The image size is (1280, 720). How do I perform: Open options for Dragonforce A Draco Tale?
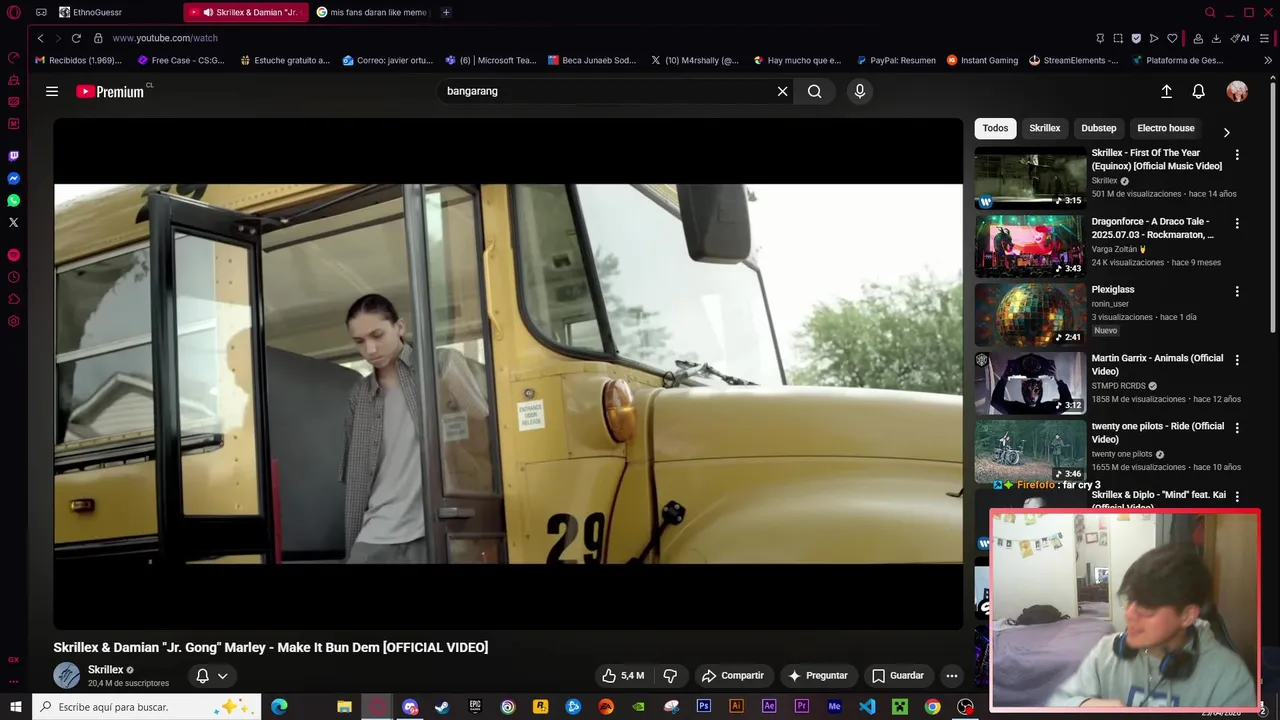click(x=1237, y=223)
